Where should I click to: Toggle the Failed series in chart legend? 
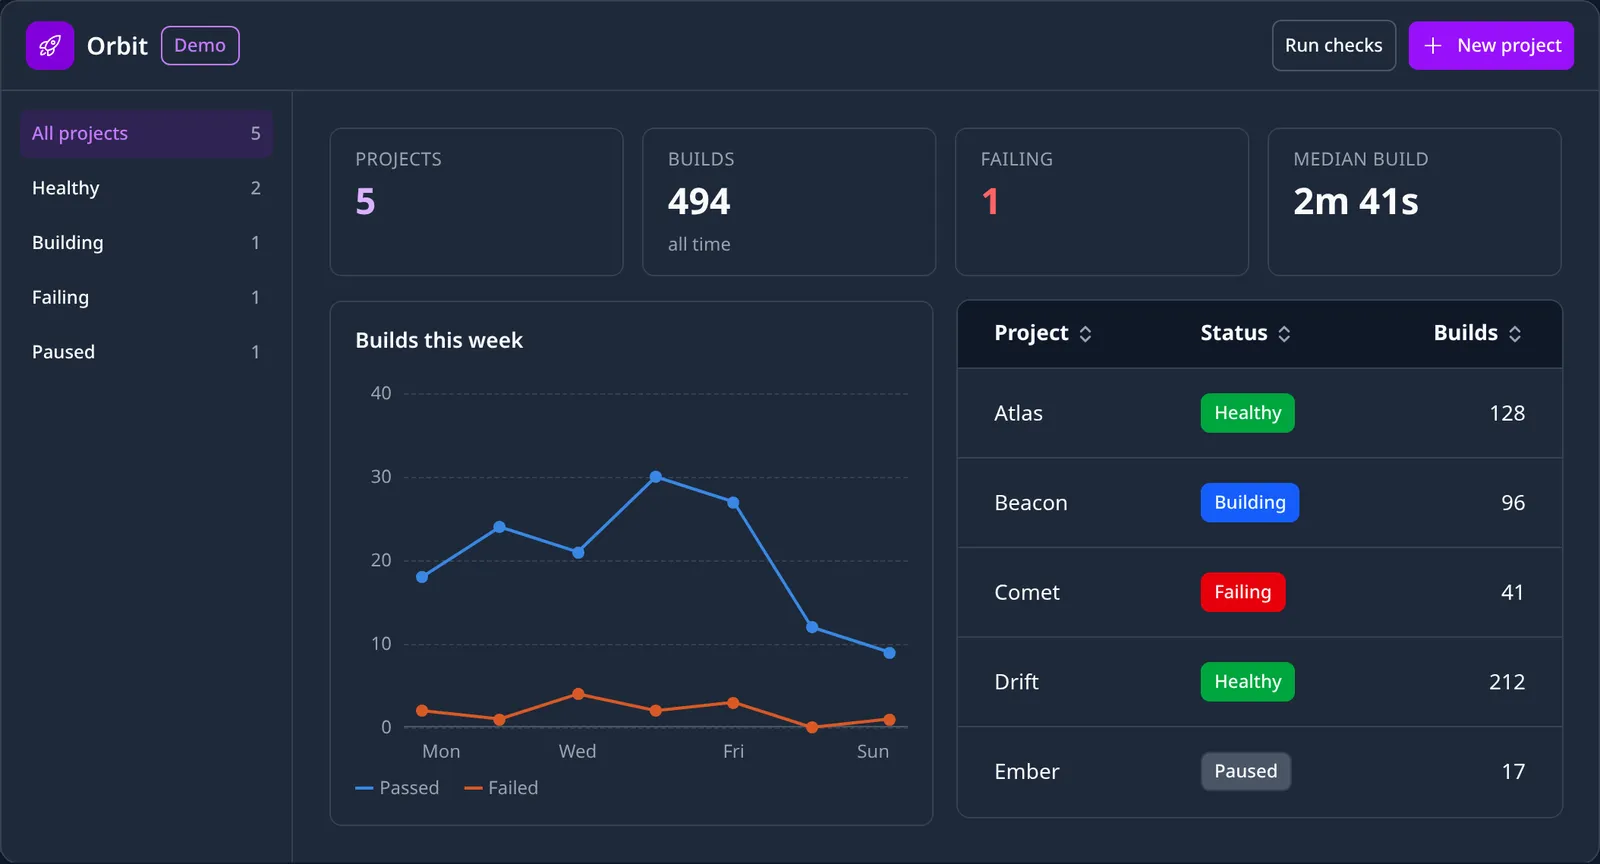point(501,788)
